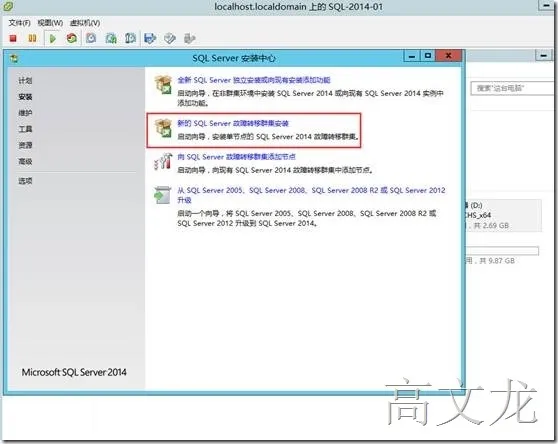558x444 pixels.
Task: Click the Microsoft SQL Server 2014 label
Action: click(74, 372)
